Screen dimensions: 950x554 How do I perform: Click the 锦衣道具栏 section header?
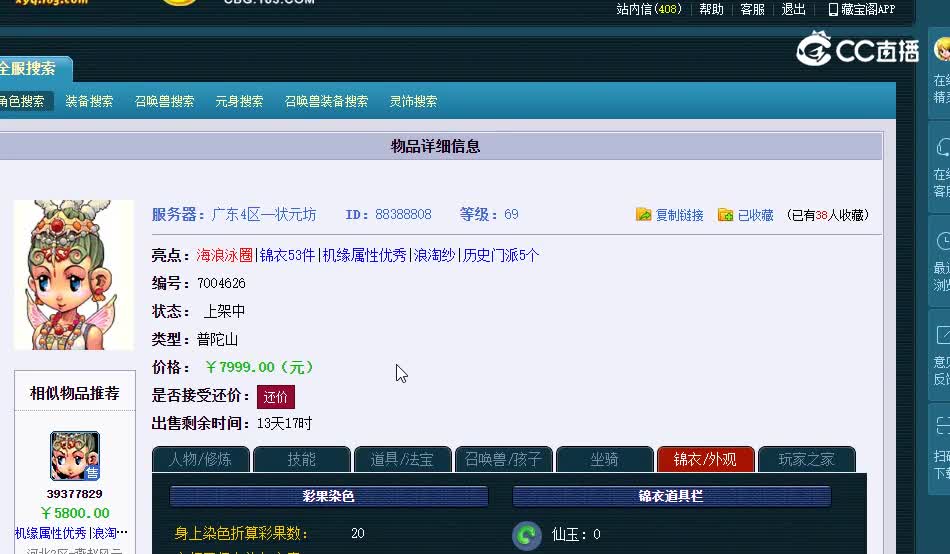(671, 496)
